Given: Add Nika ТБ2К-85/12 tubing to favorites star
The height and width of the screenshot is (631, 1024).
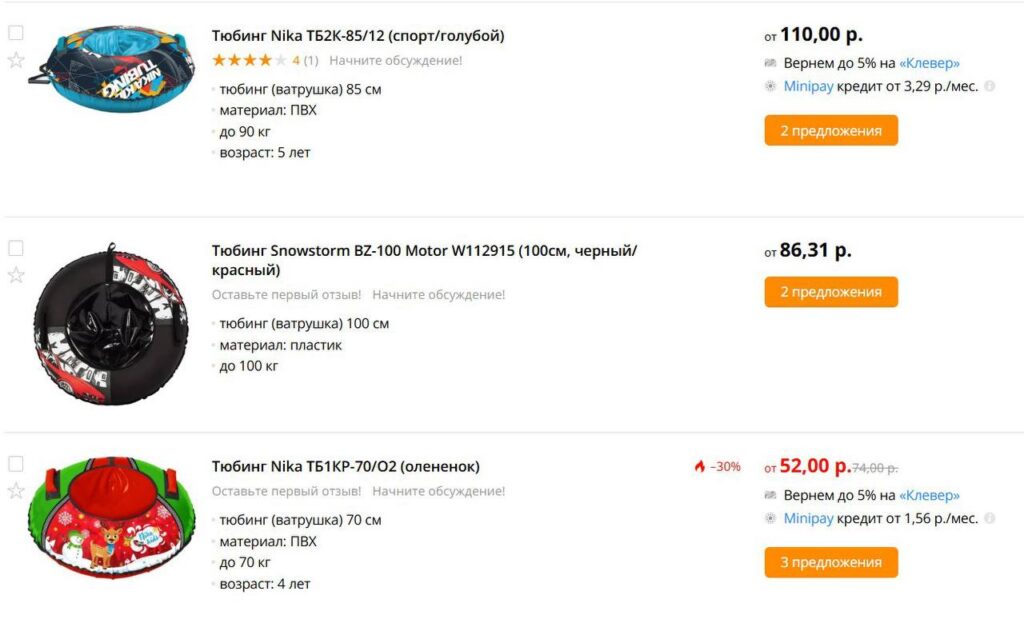Looking at the screenshot, I should [16, 60].
